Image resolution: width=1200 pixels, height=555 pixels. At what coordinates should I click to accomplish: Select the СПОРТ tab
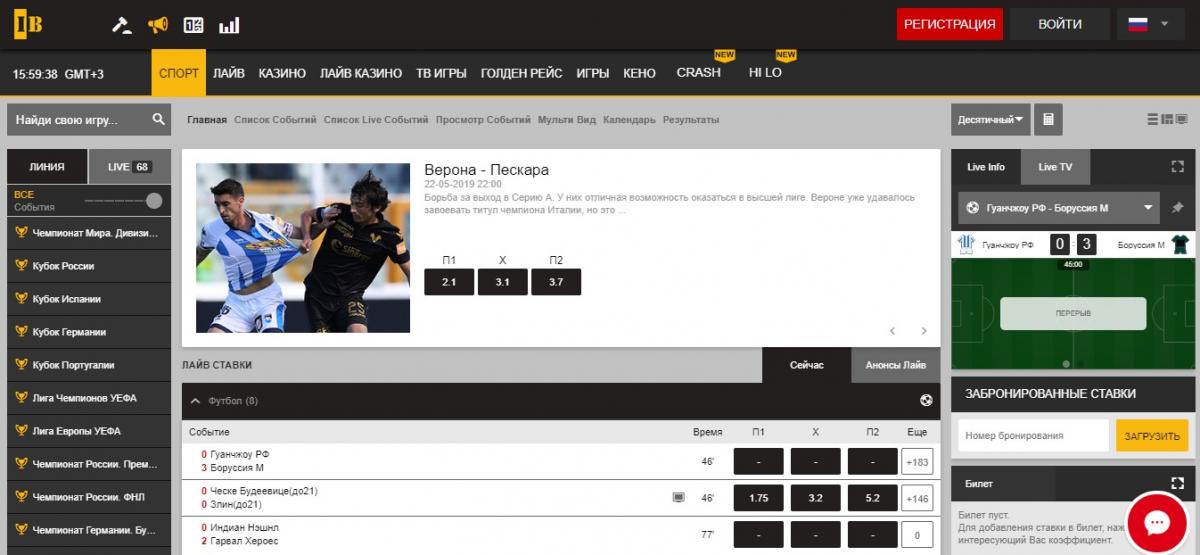(179, 73)
